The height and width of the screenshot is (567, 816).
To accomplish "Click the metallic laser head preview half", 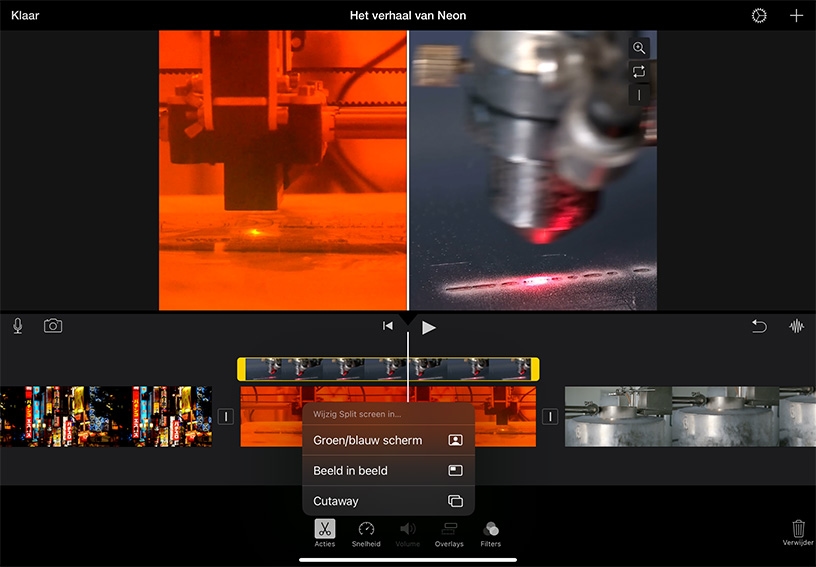I will tap(533, 170).
